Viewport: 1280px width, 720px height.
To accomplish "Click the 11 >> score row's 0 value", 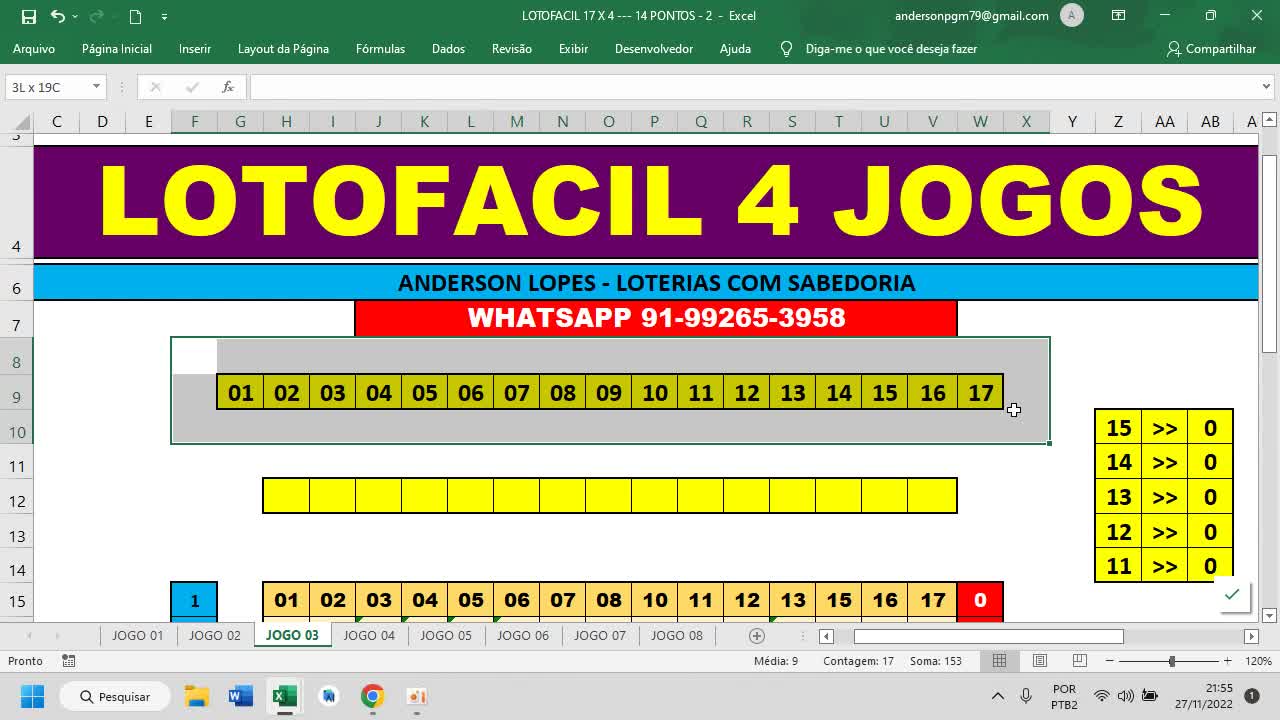I will tap(1210, 565).
